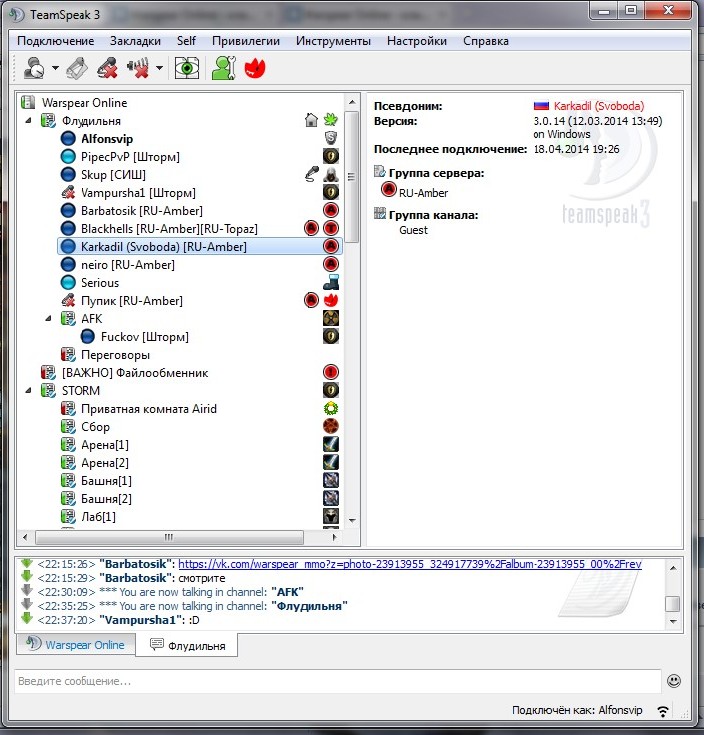
Task: Select user Blackhells [RU-Amber][RU-Topaz]
Action: click(169, 229)
